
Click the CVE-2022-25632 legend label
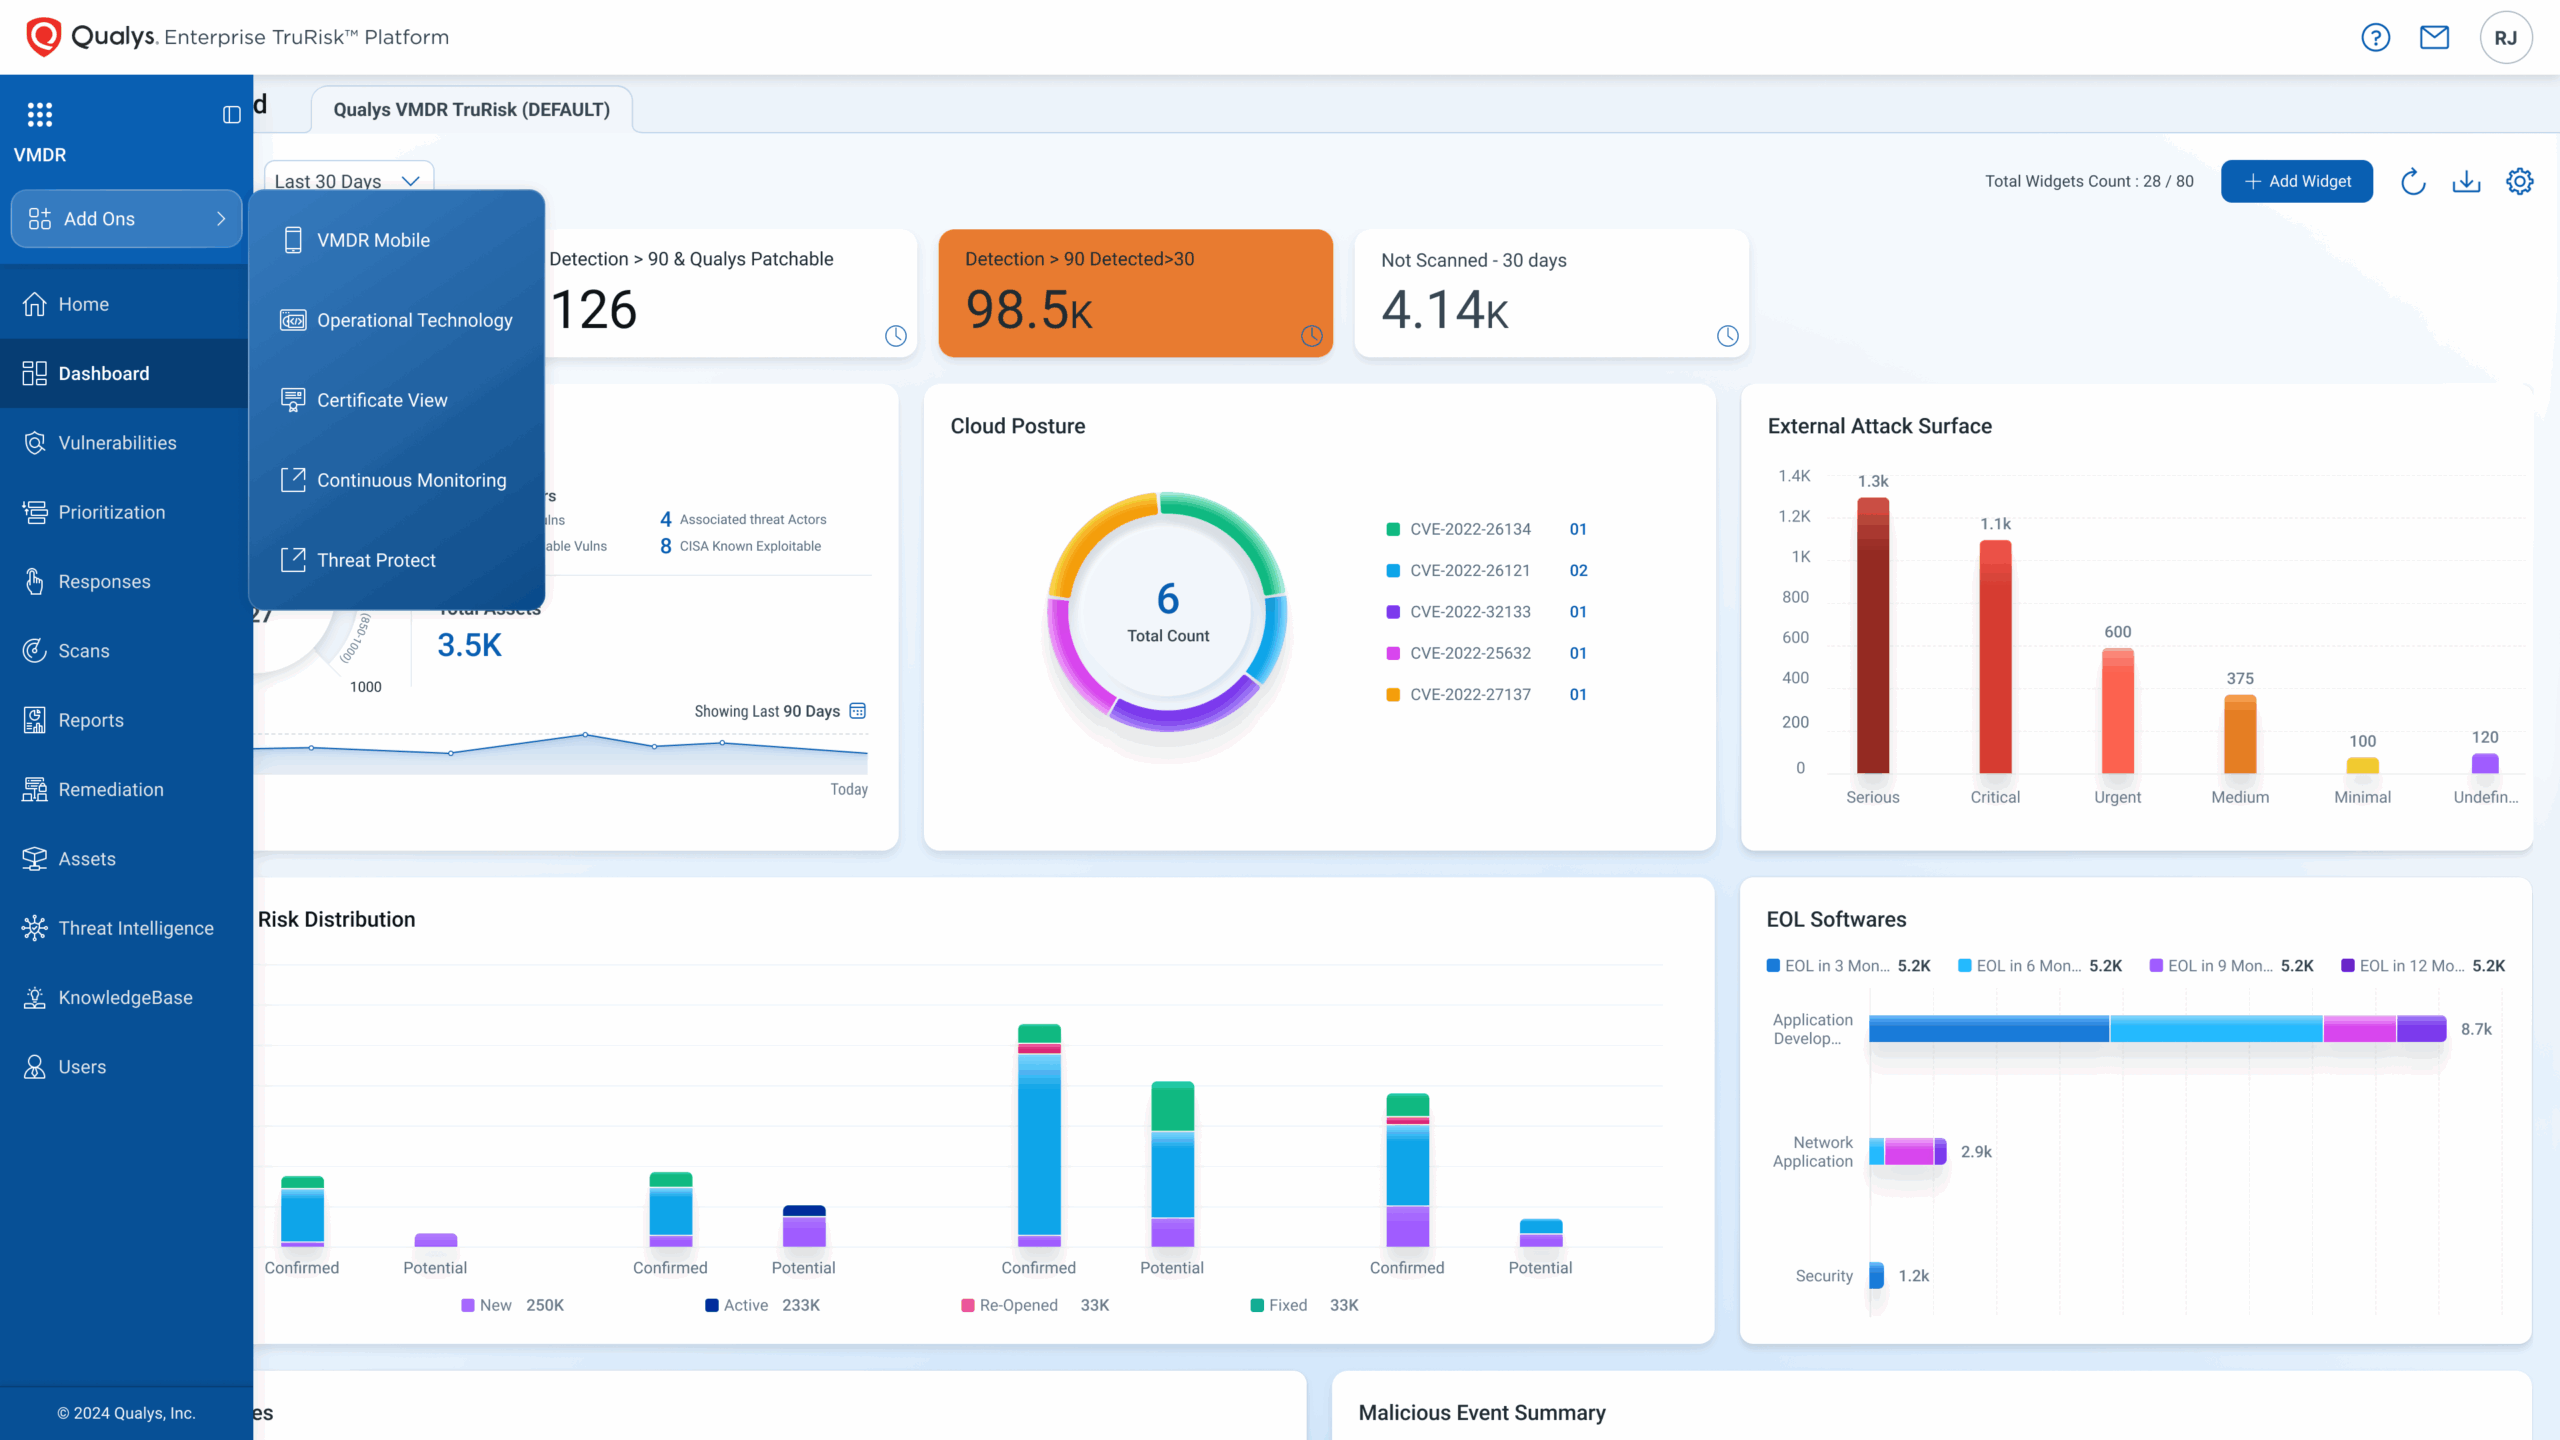[x=1470, y=653]
